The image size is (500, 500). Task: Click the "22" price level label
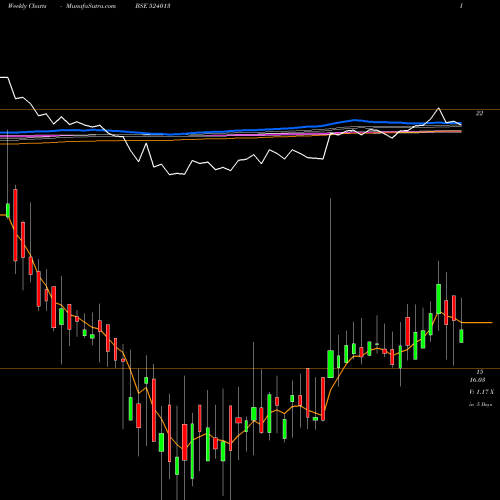click(479, 113)
